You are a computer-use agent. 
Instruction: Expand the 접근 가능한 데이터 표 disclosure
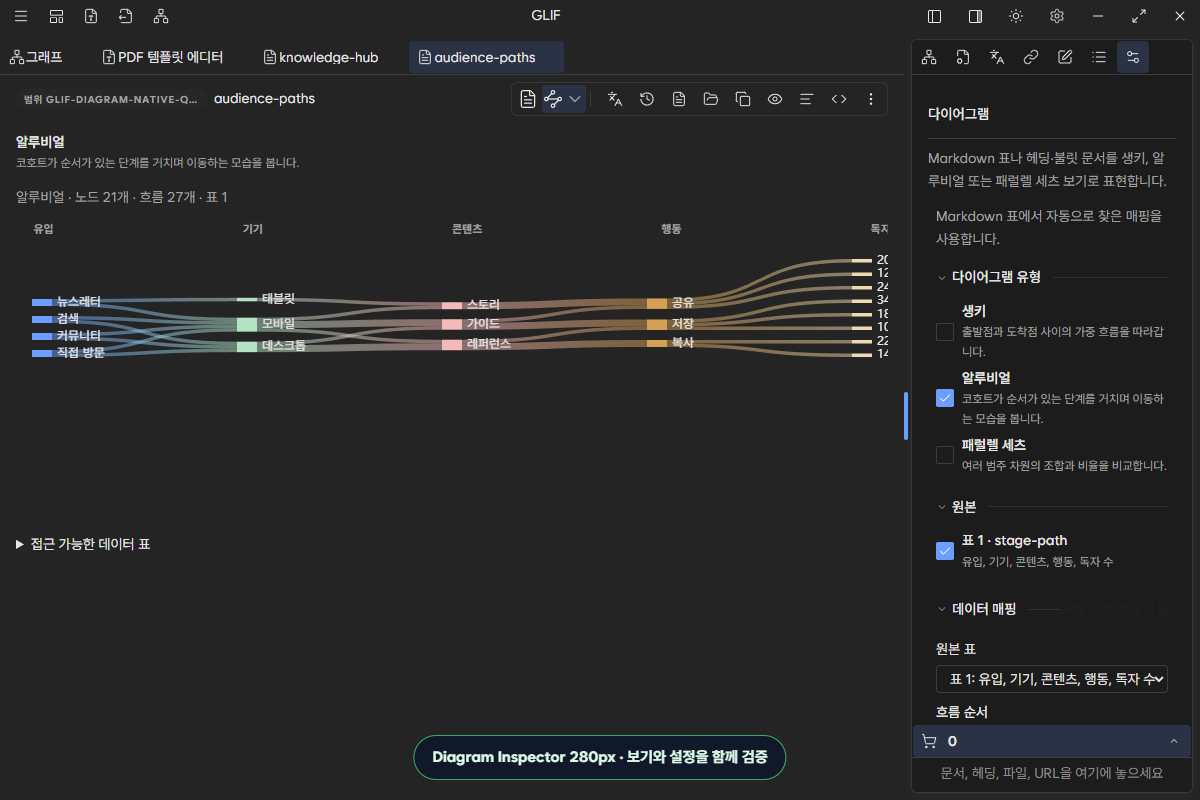coord(83,544)
